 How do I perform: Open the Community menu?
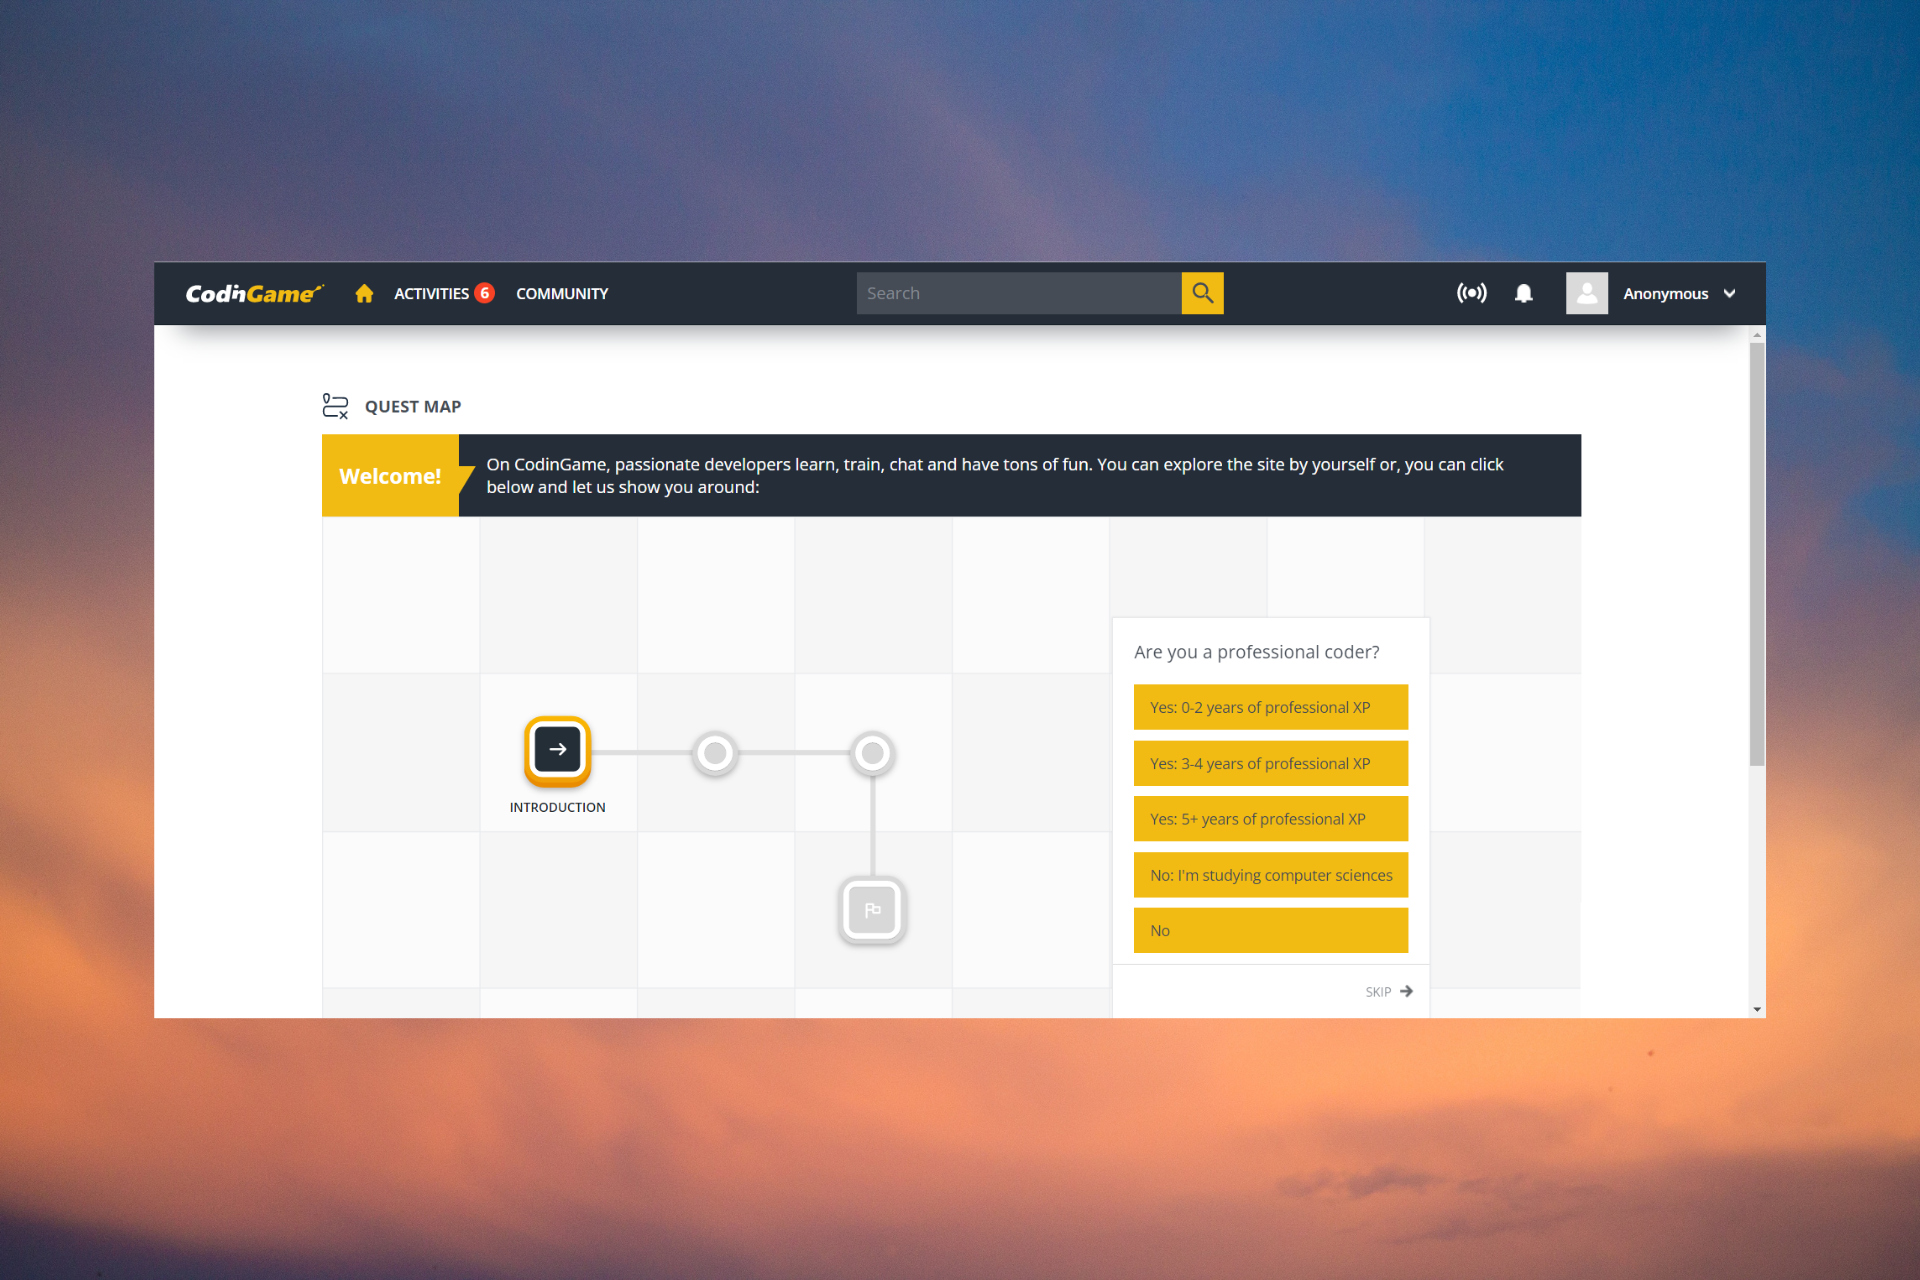pos(561,293)
